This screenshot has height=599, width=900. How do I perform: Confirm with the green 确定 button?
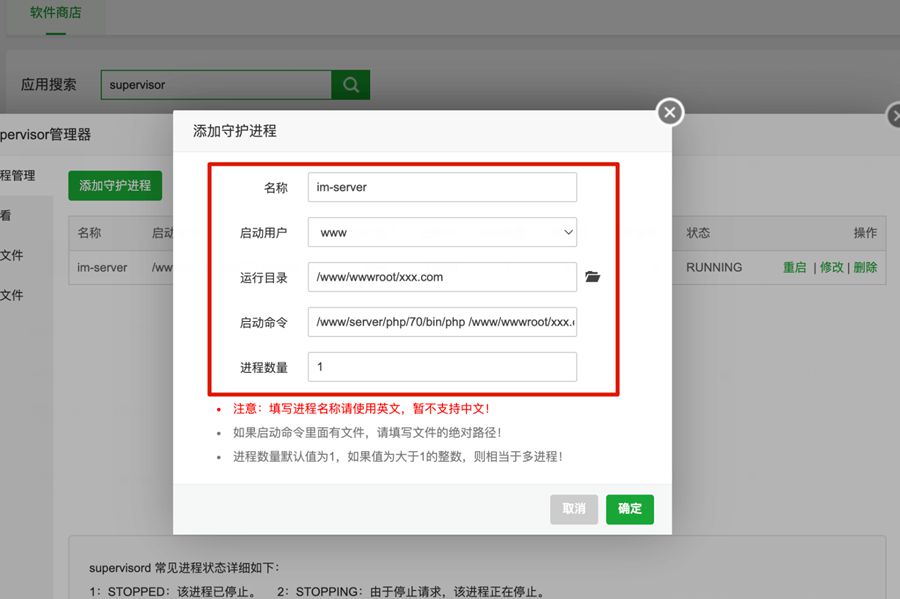tap(629, 509)
